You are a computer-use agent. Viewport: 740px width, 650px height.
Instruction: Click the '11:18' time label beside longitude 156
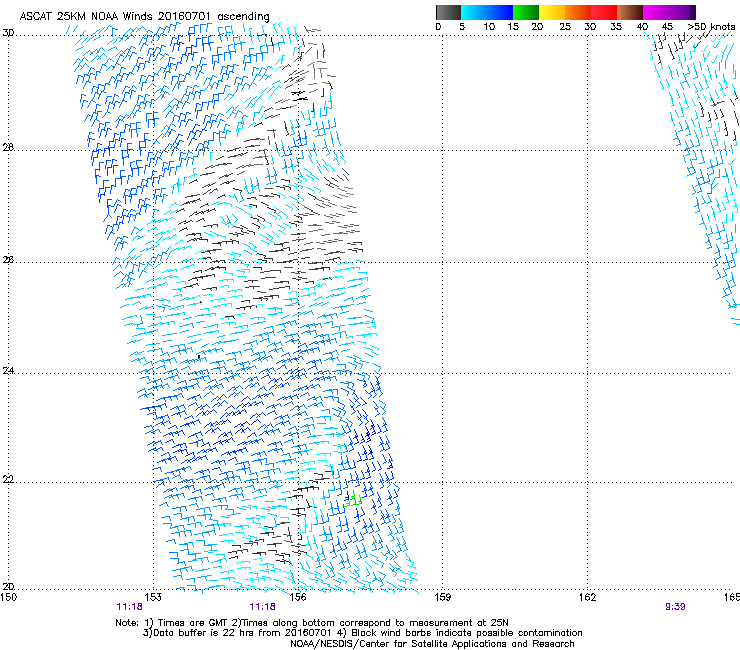(x=262, y=607)
